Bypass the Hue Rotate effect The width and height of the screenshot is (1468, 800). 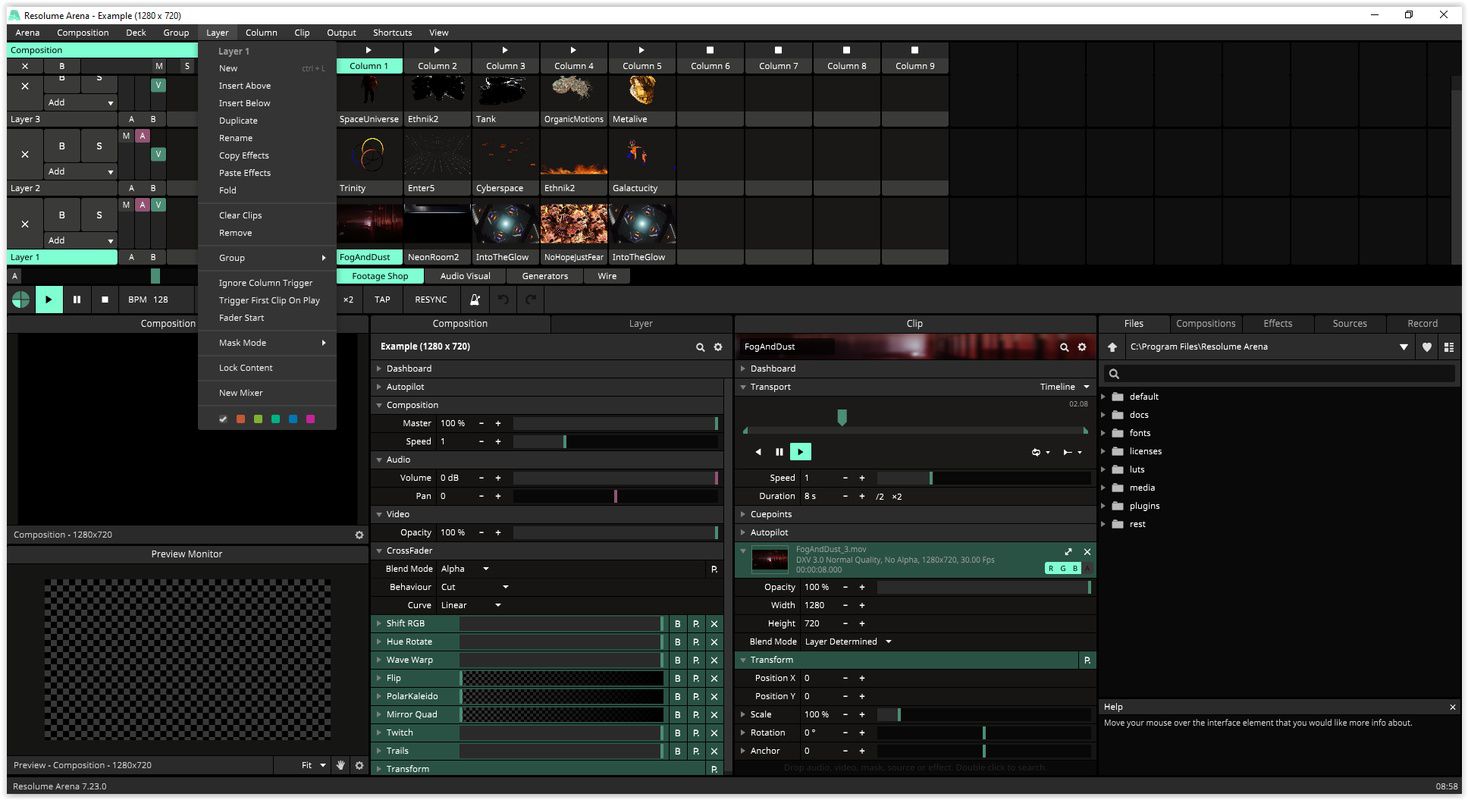coord(677,642)
